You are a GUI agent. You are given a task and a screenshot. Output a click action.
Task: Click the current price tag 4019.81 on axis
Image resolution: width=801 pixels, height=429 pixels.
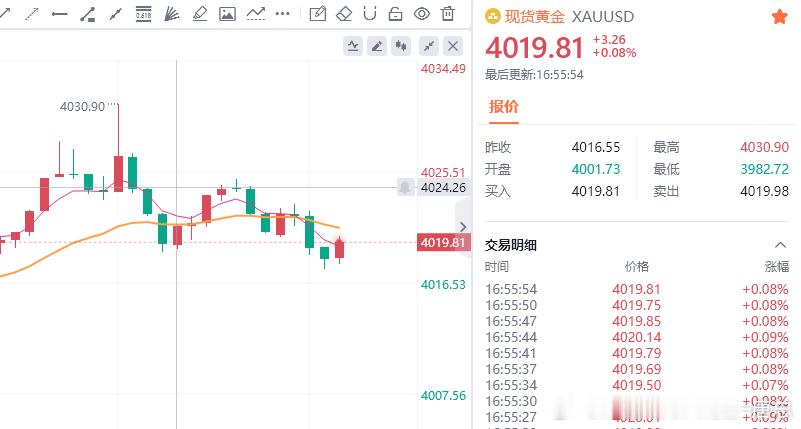pyautogui.click(x=443, y=242)
